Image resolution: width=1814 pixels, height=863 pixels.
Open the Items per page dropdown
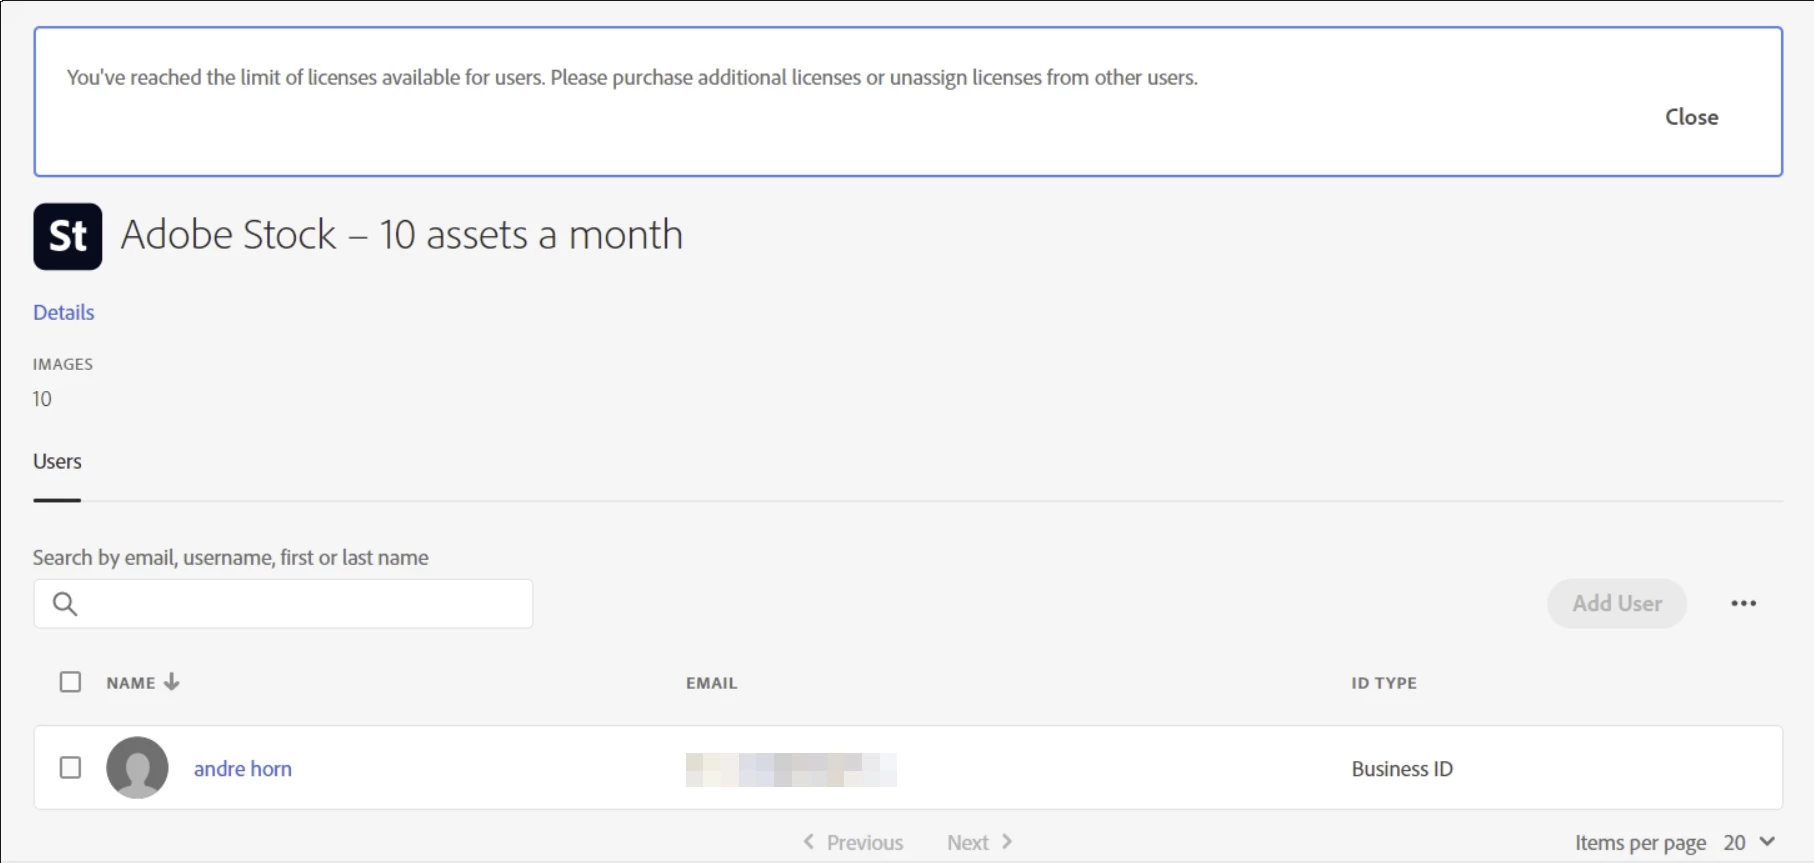[1749, 842]
